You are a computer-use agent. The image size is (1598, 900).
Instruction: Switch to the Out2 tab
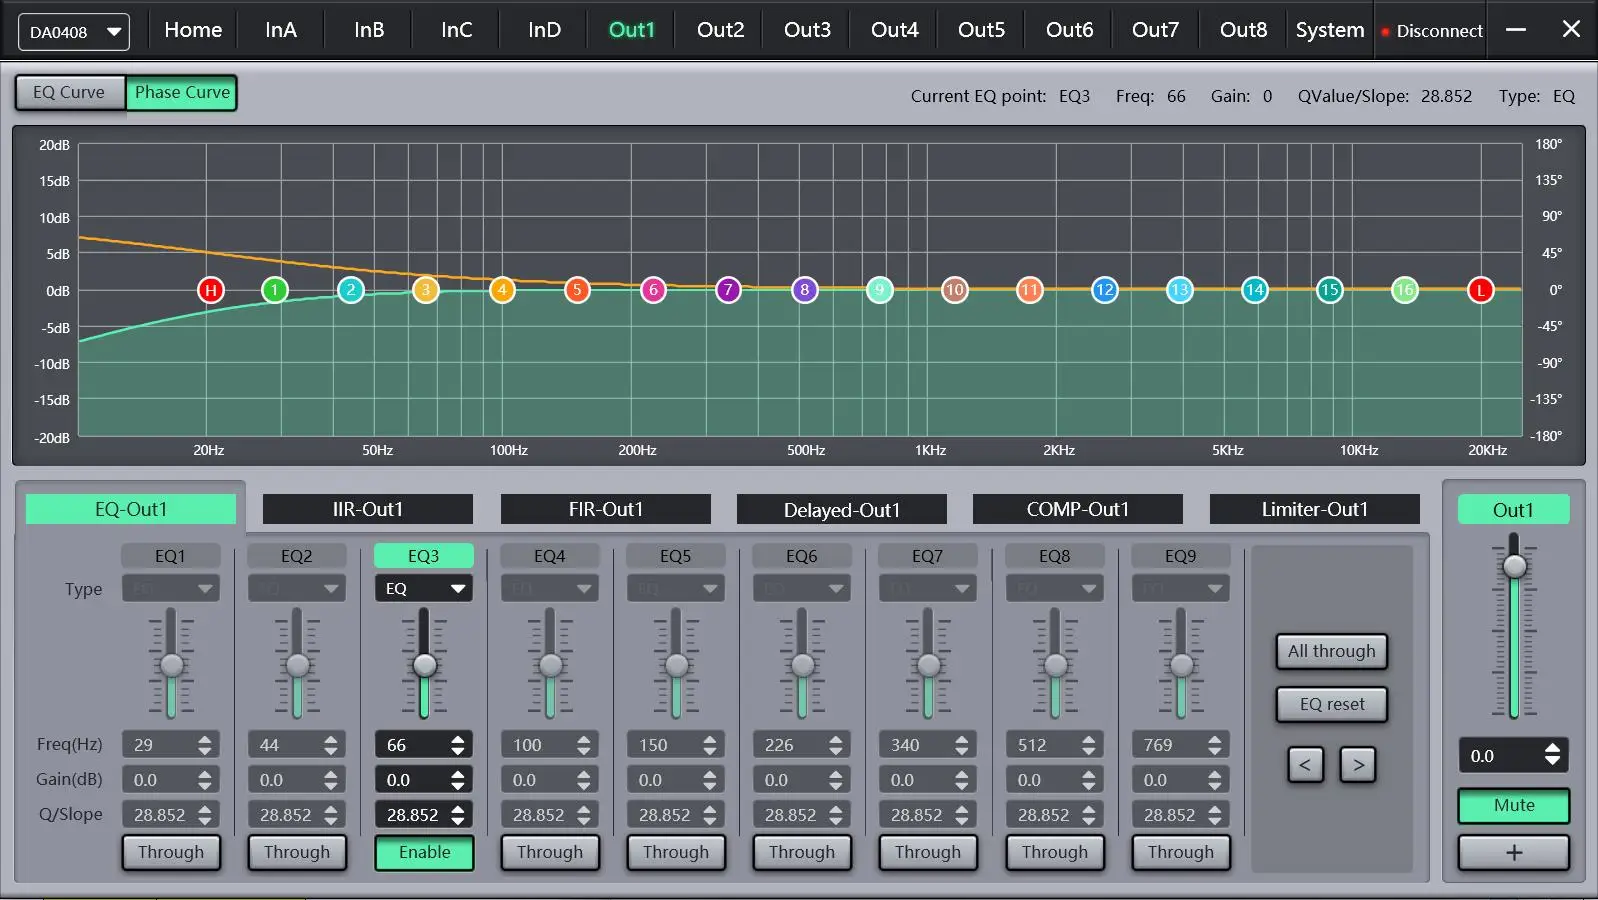pyautogui.click(x=720, y=30)
